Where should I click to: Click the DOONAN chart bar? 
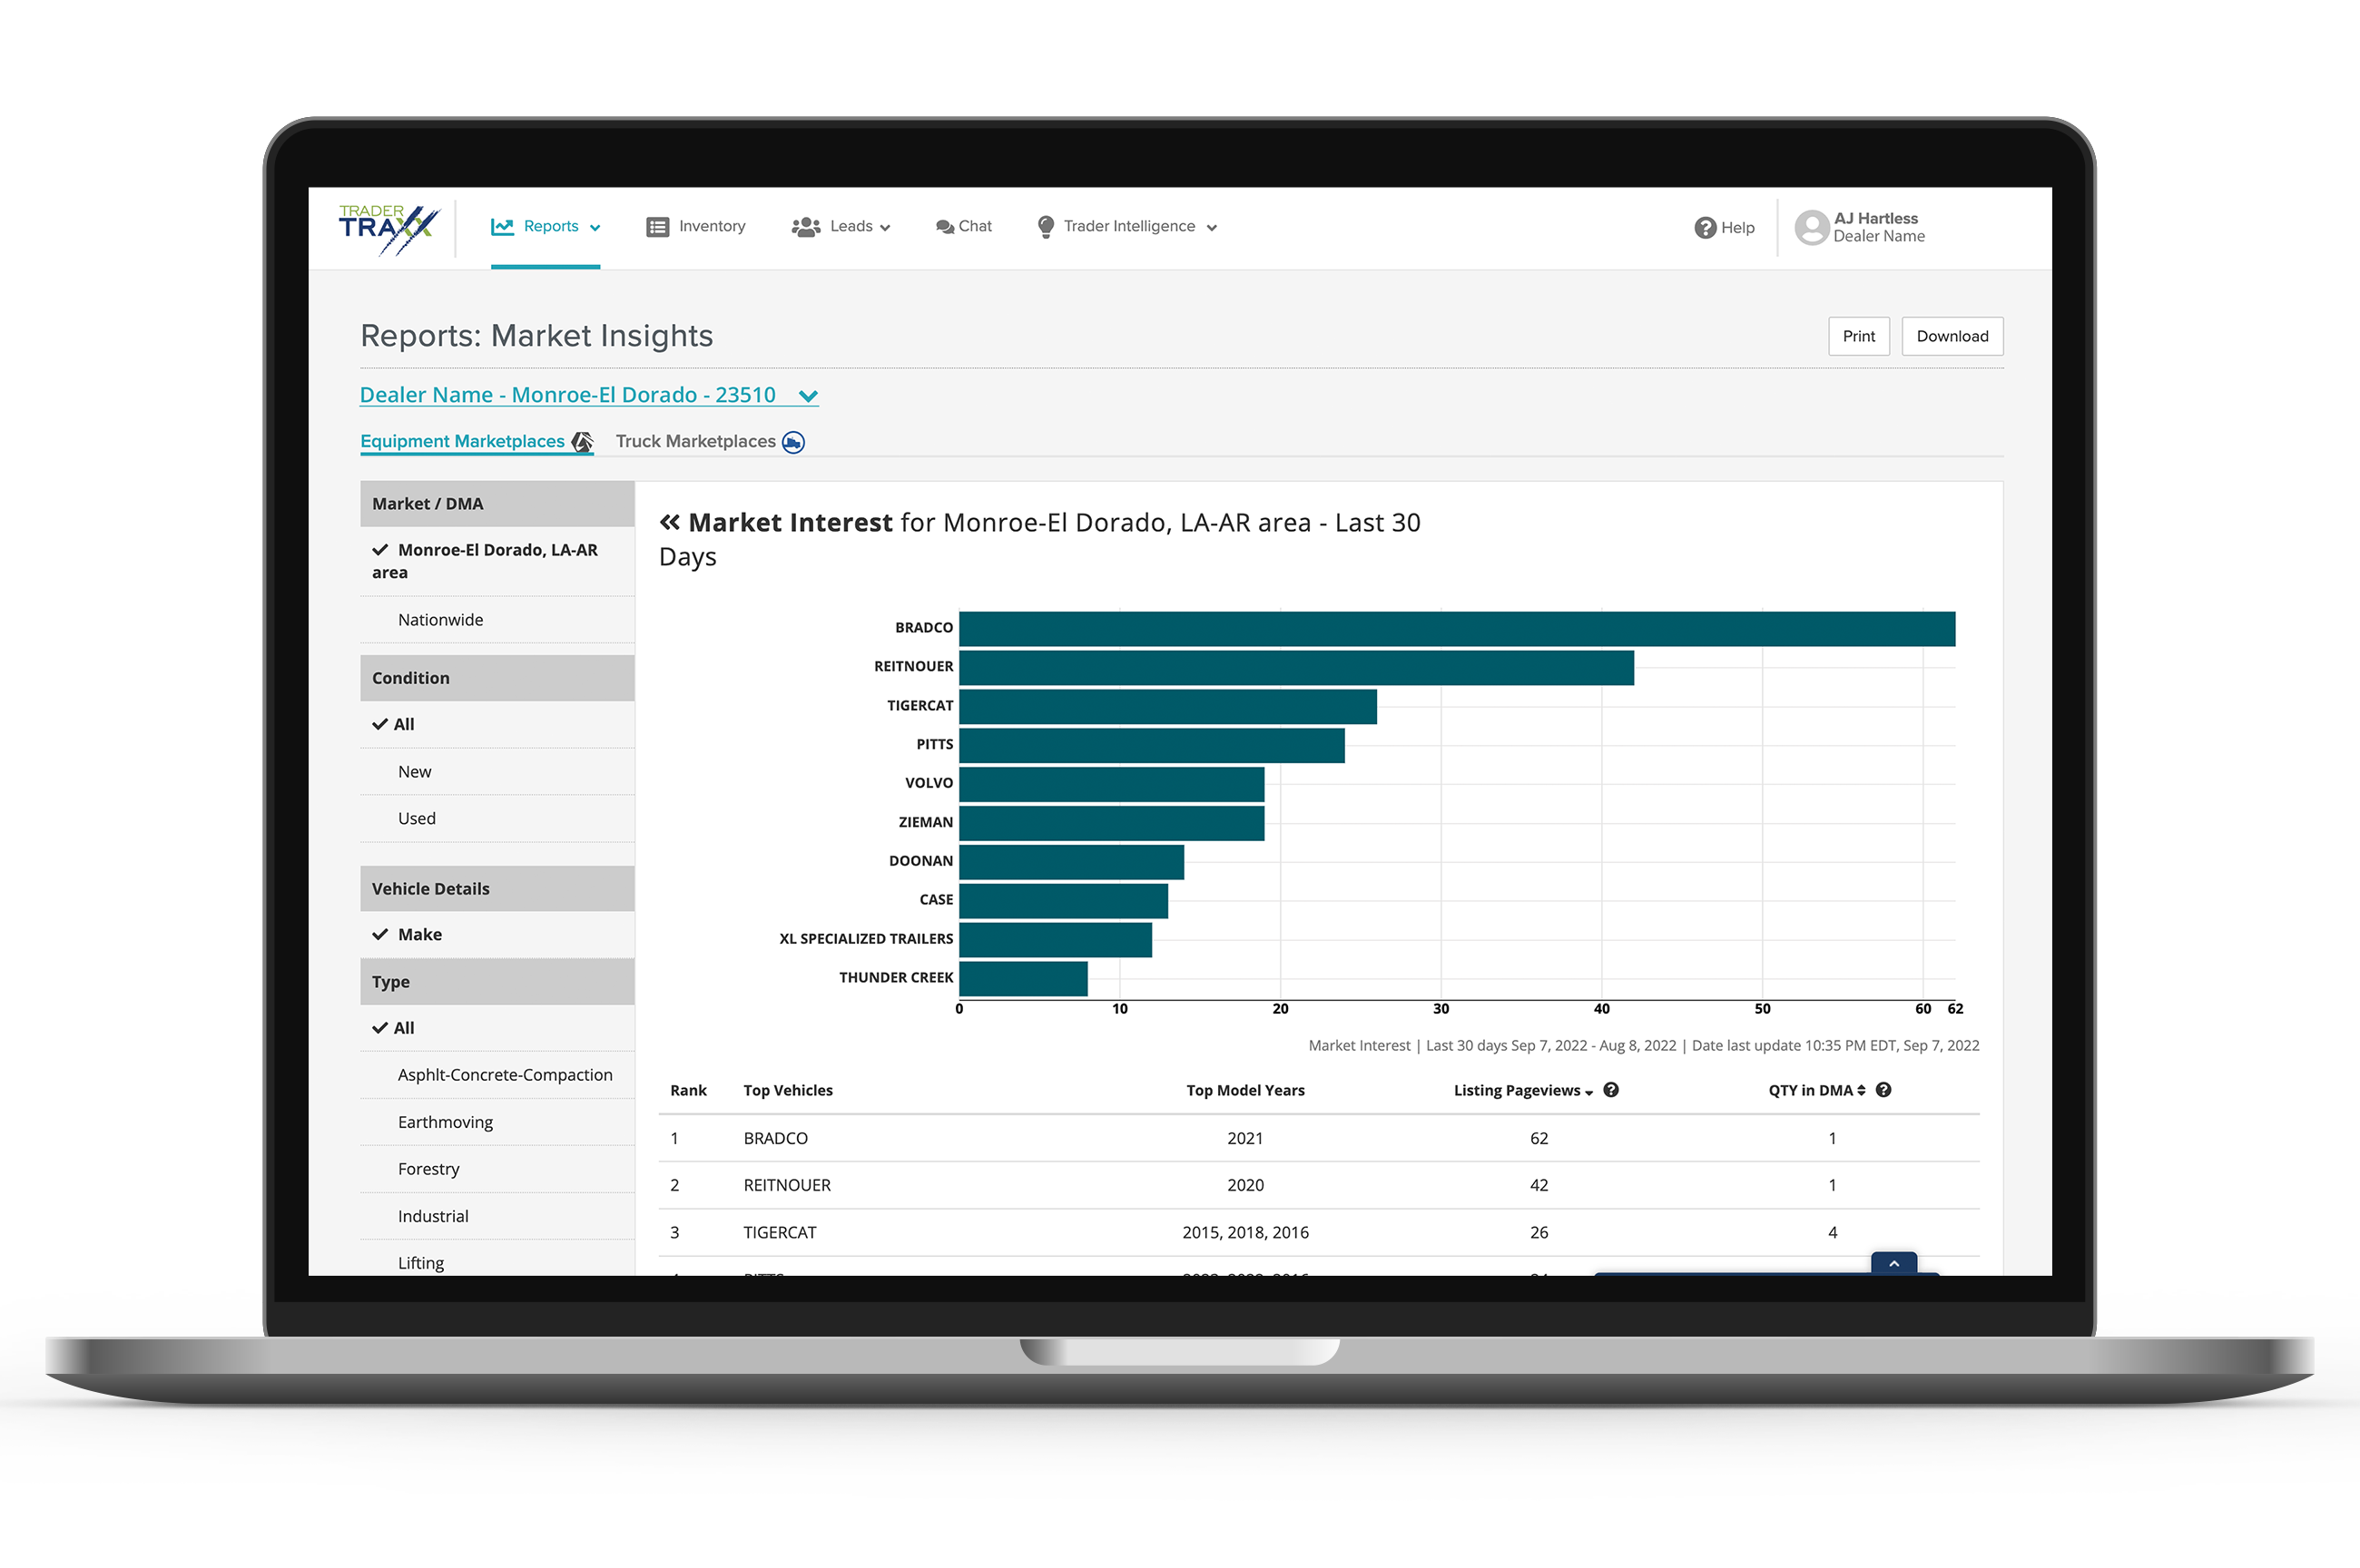(x=1072, y=862)
